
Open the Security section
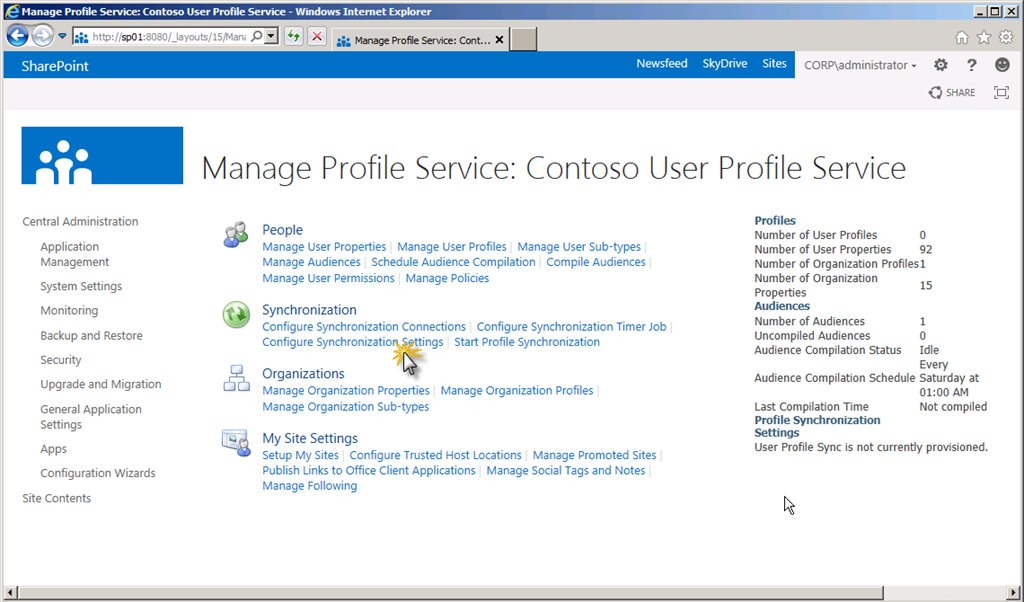(x=61, y=360)
